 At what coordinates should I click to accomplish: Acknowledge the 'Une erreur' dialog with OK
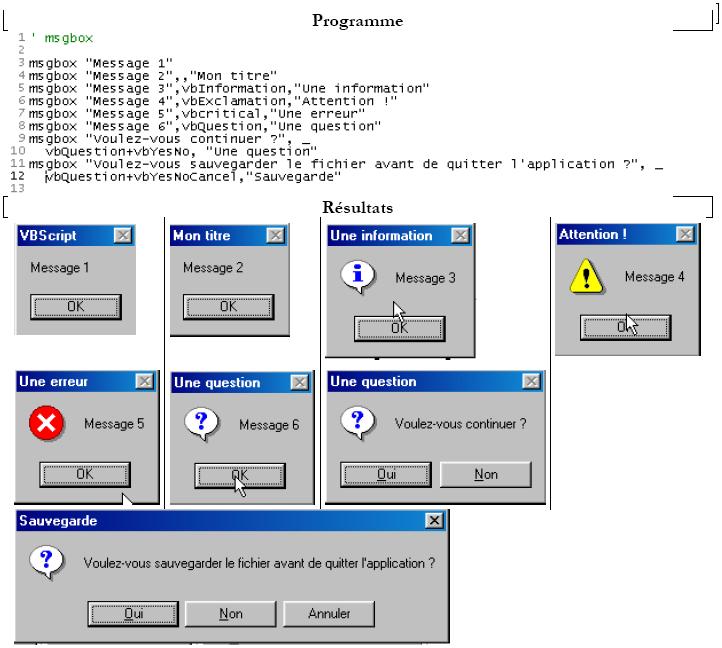[84, 474]
